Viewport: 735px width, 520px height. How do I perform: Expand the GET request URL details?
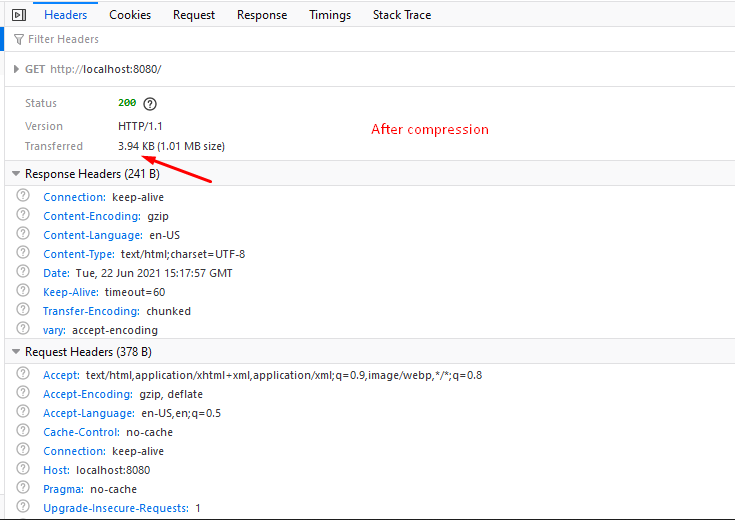pyautogui.click(x=16, y=69)
